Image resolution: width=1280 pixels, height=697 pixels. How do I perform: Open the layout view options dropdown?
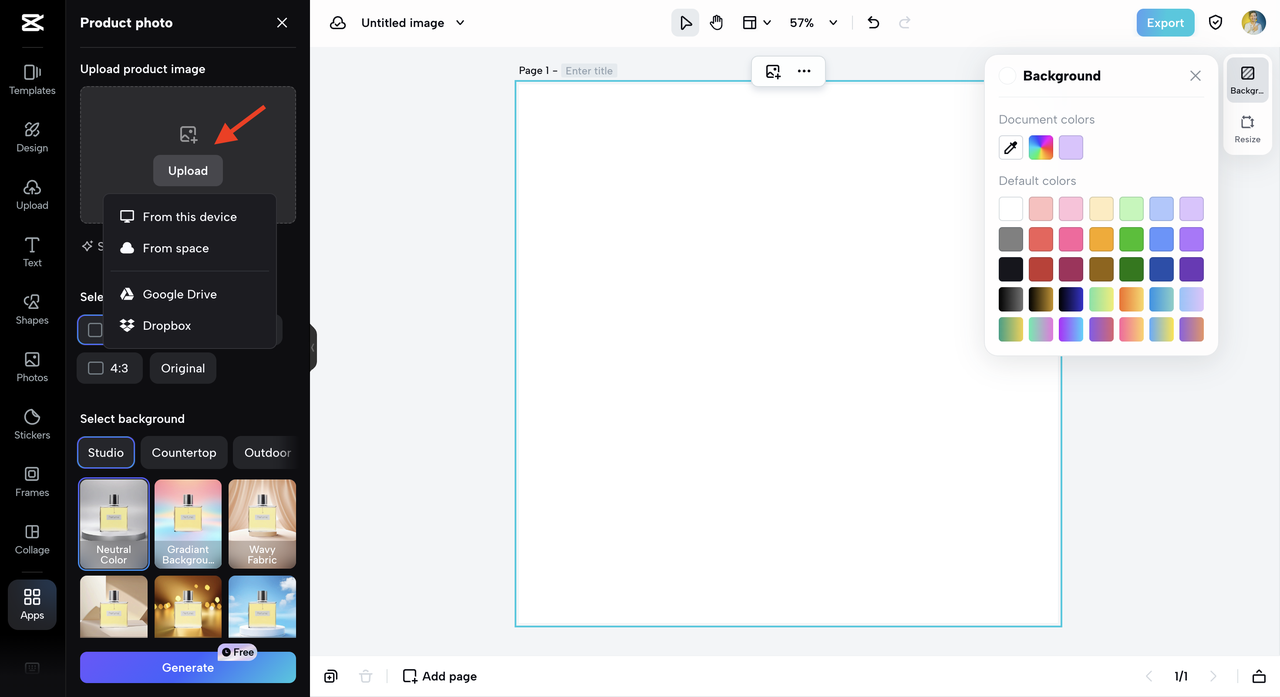[756, 23]
